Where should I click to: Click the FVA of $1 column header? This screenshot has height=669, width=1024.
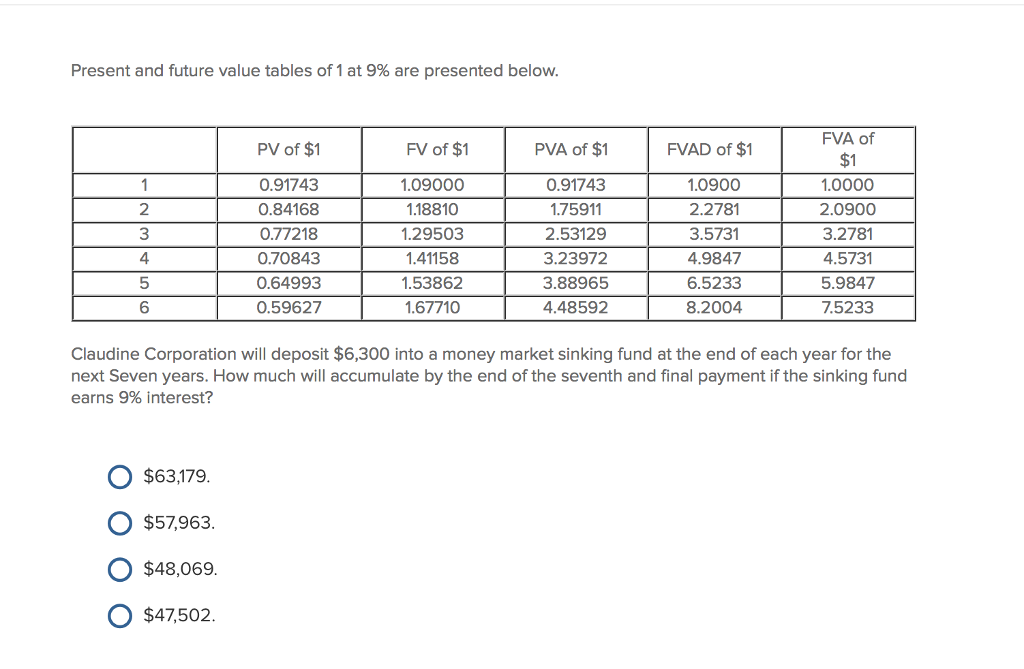847,150
